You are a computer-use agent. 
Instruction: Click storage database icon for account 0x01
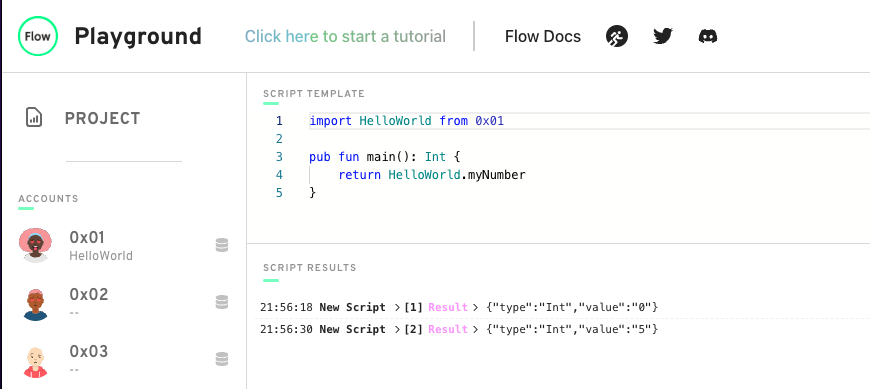point(222,245)
